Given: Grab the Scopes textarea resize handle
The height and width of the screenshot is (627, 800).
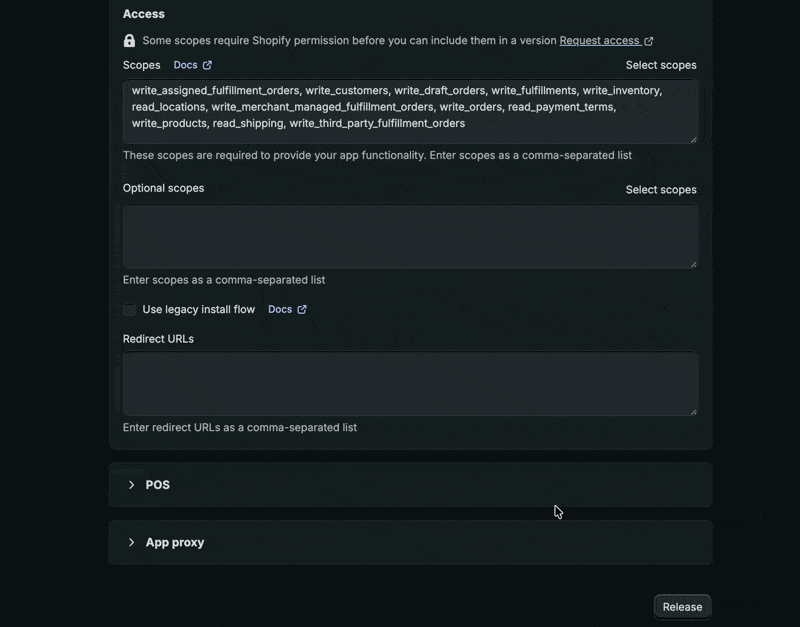Looking at the screenshot, I should click(693, 140).
